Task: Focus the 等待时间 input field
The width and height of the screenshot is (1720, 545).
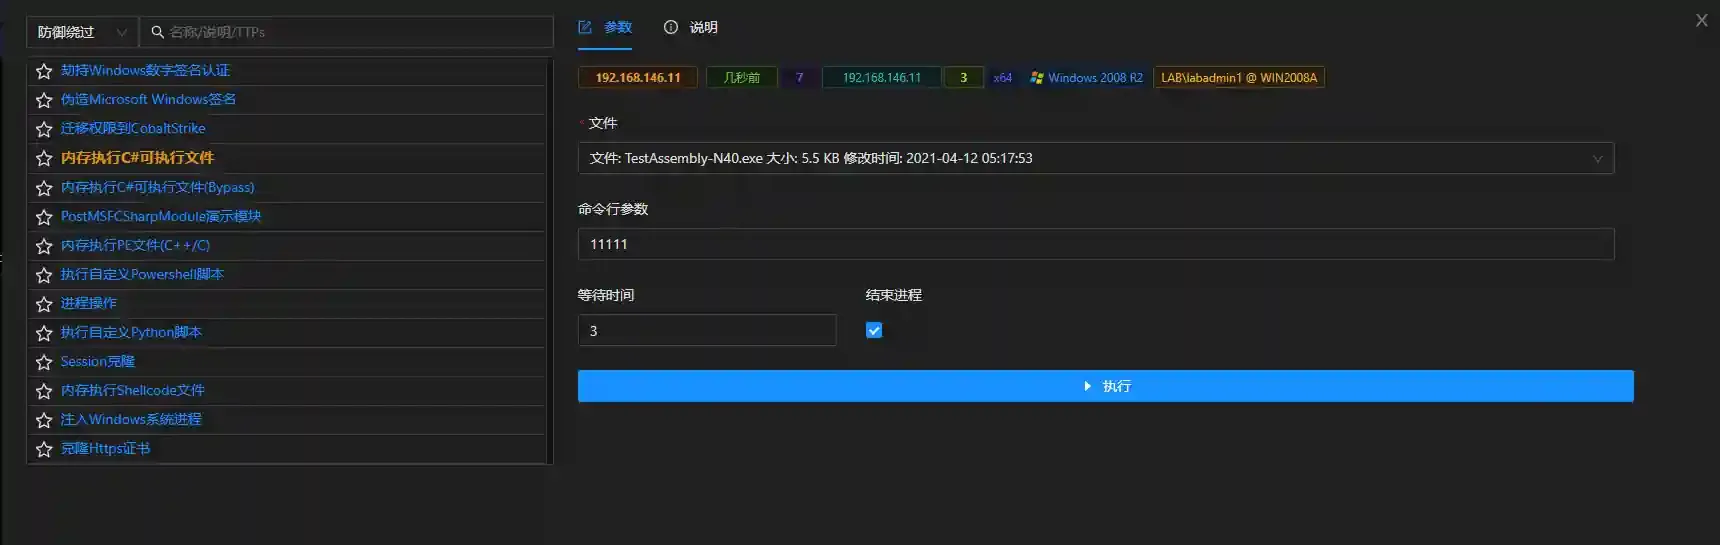Action: [x=706, y=330]
